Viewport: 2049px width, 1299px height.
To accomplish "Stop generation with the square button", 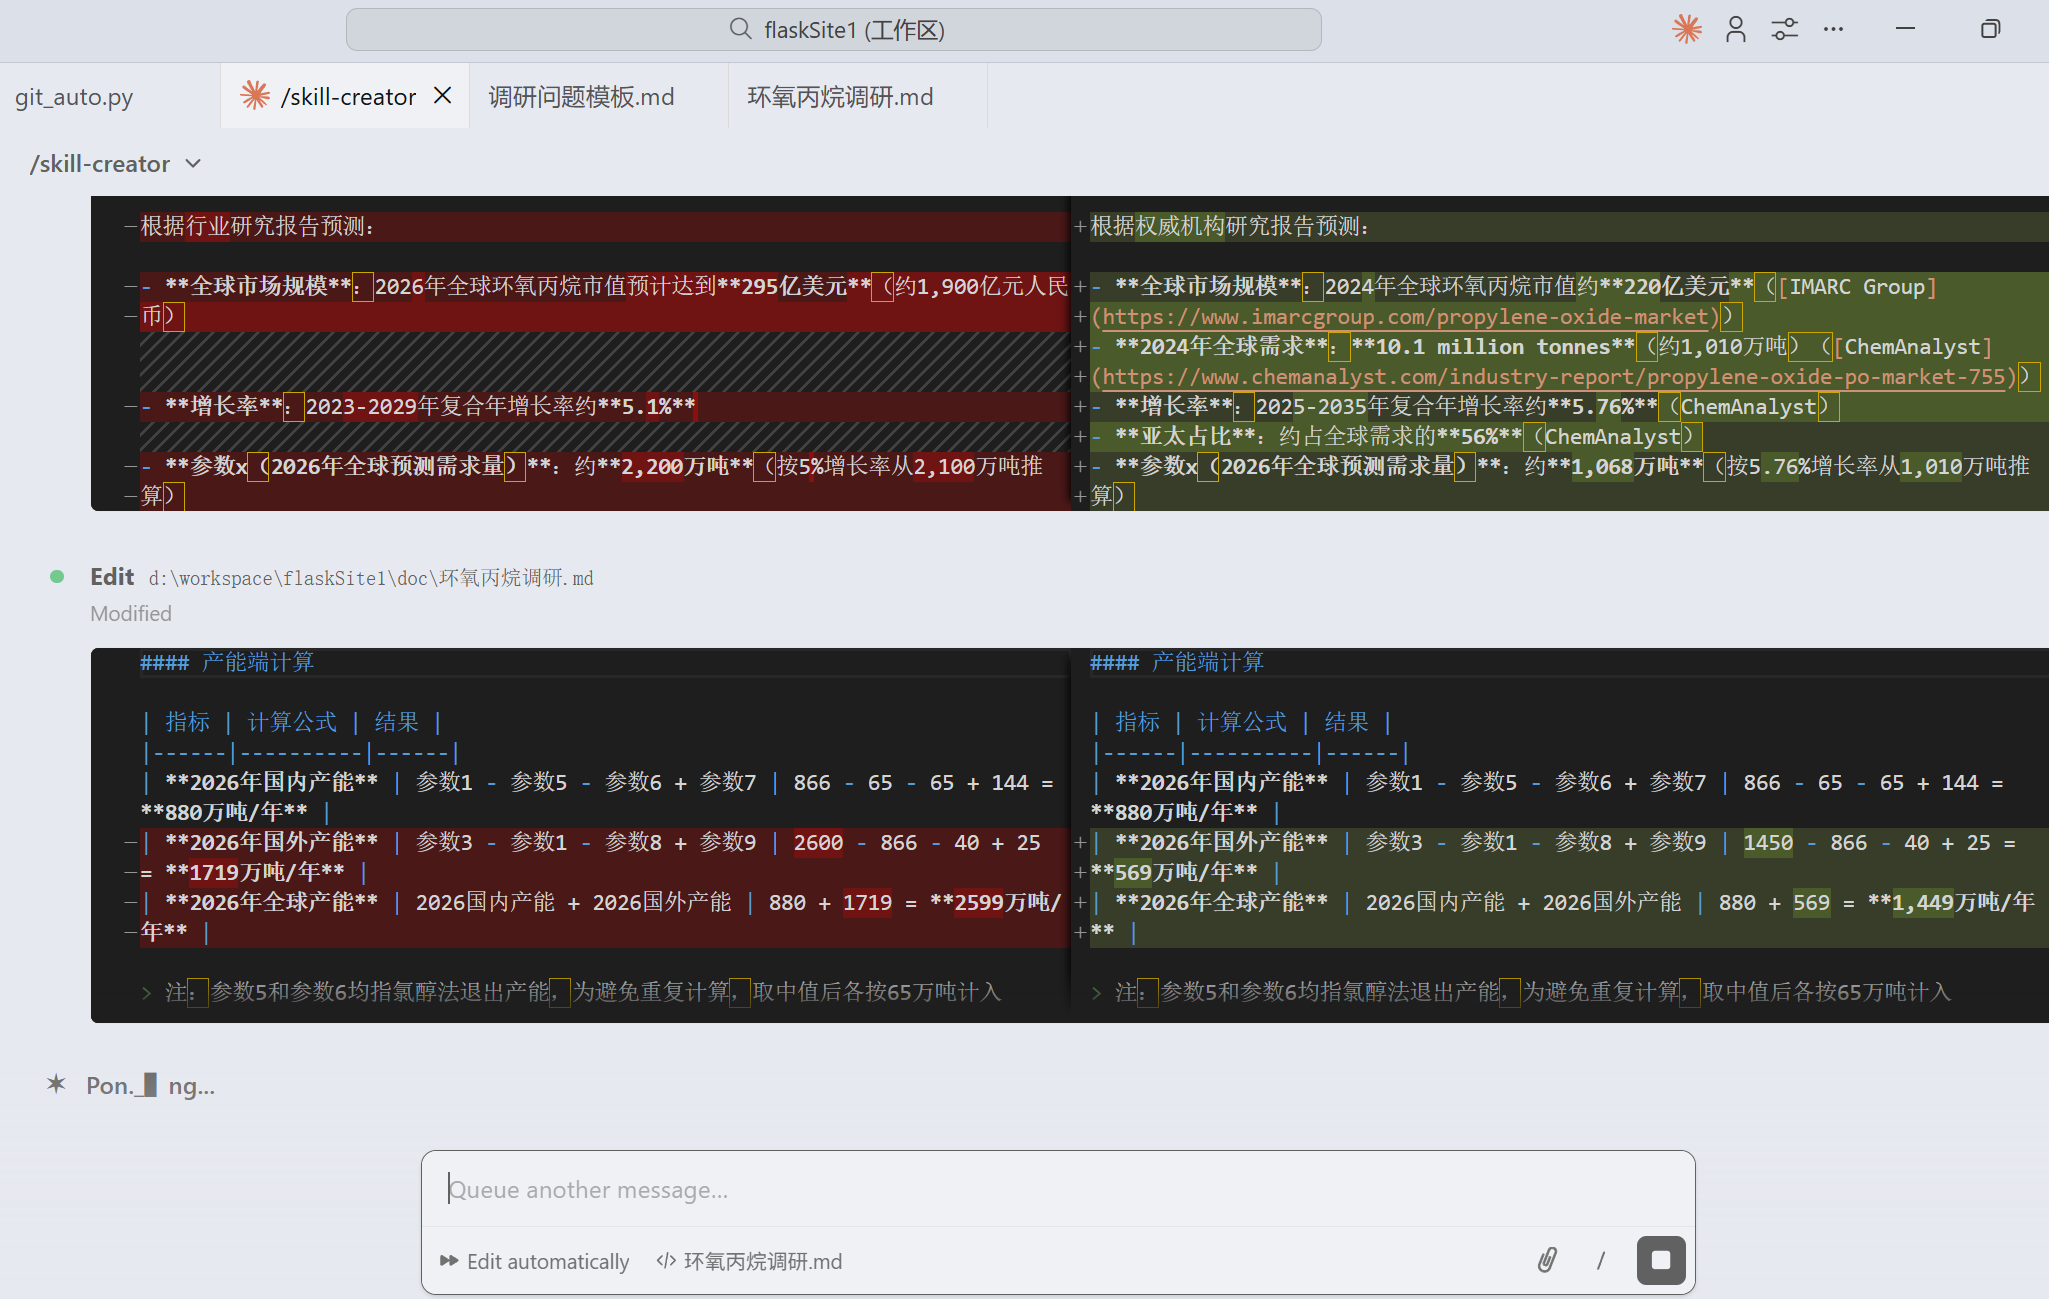I will point(1661,1260).
